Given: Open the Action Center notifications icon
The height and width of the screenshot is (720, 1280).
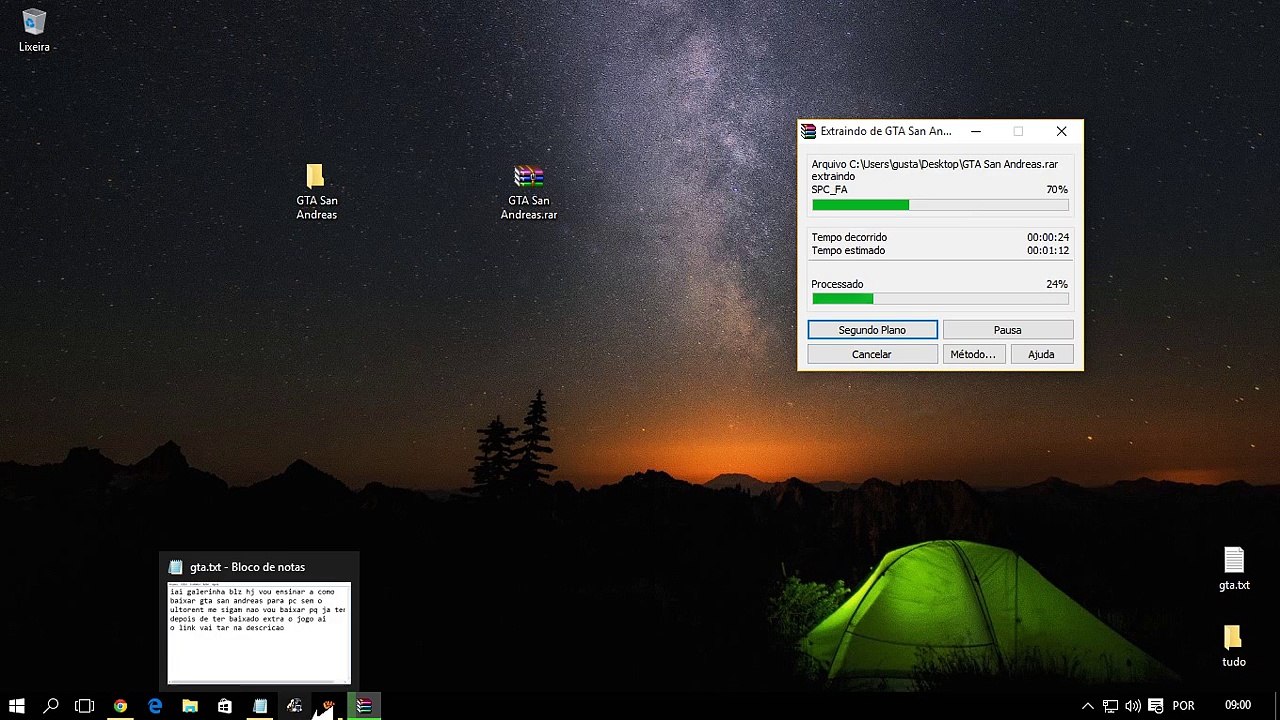Looking at the screenshot, I should 1156,706.
